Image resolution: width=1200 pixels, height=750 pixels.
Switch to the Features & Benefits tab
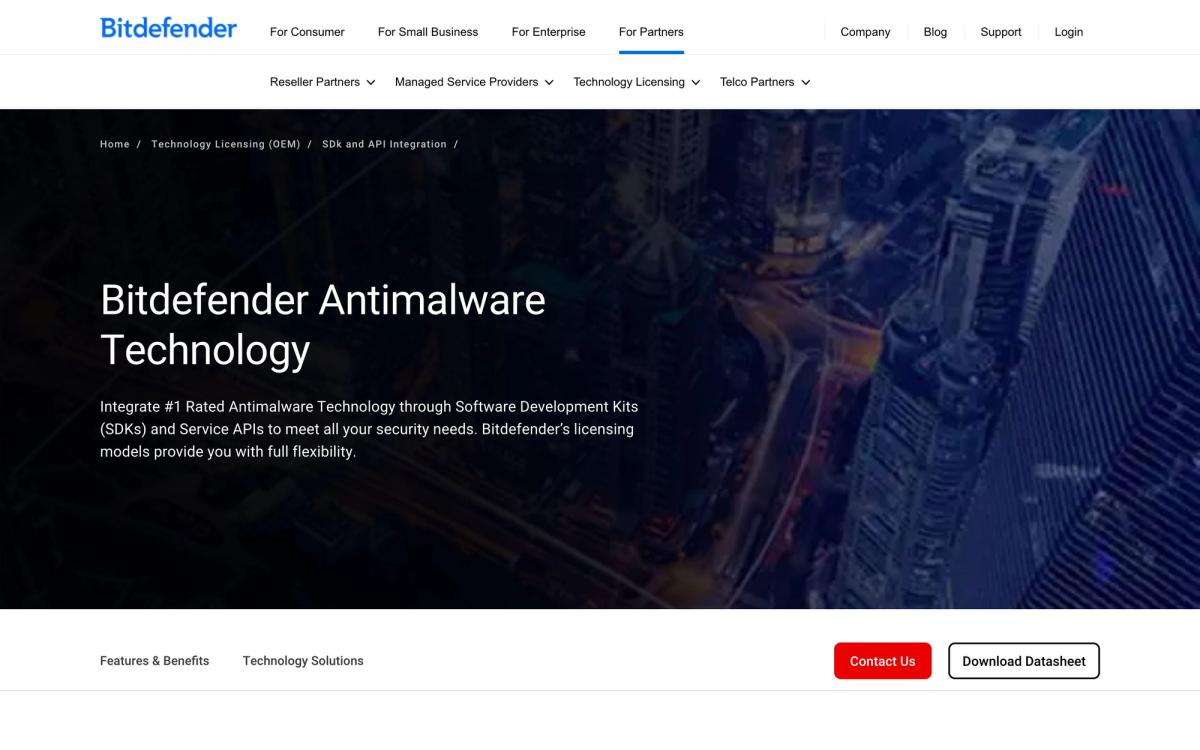(155, 661)
